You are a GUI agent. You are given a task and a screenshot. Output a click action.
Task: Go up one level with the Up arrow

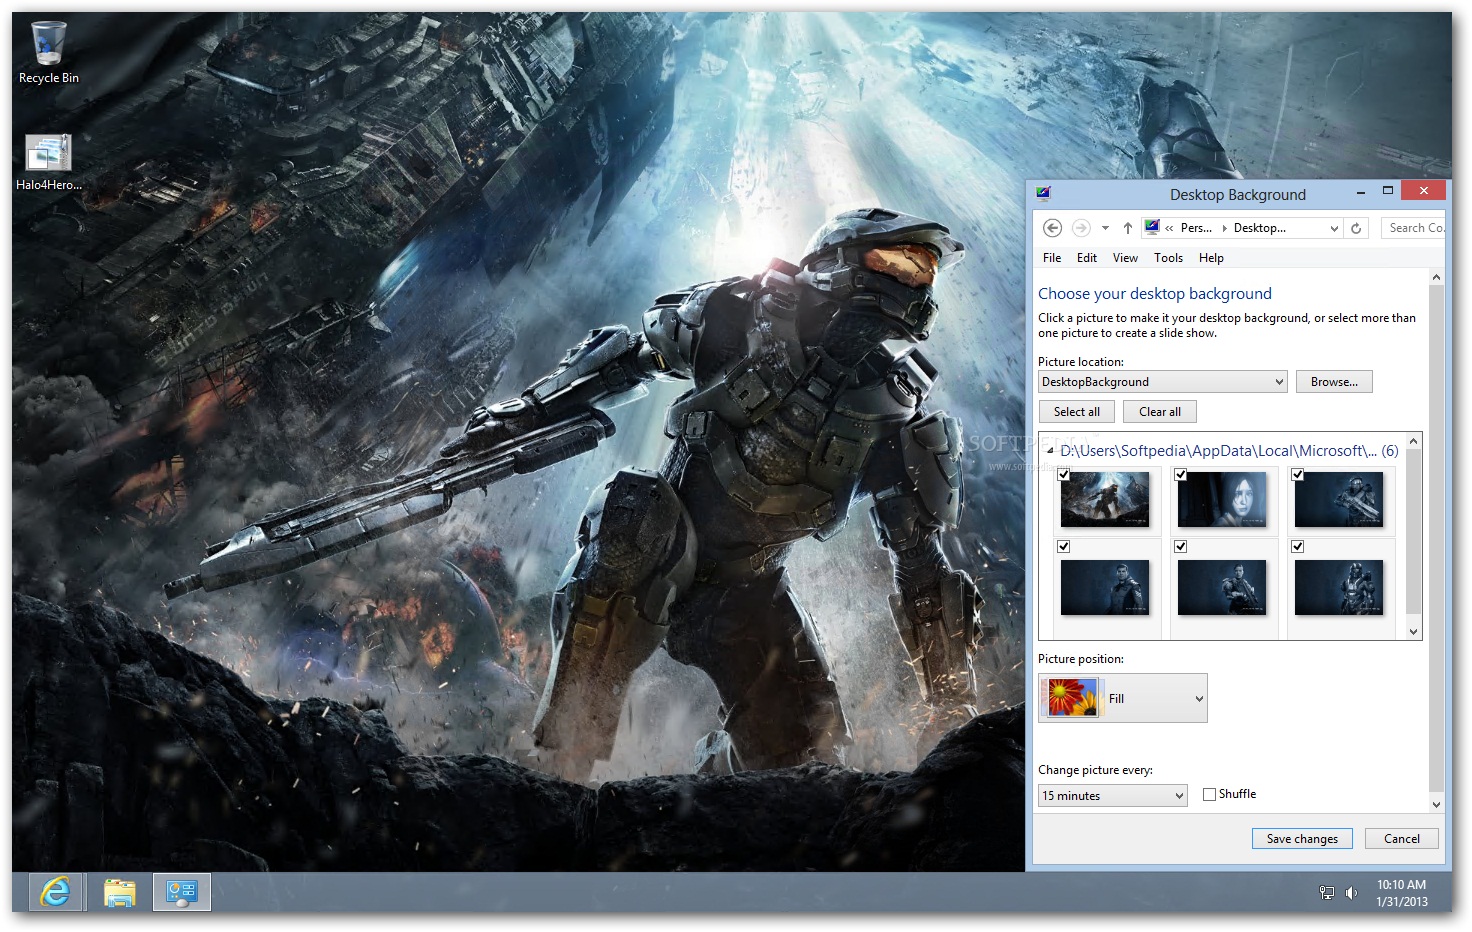1127,228
